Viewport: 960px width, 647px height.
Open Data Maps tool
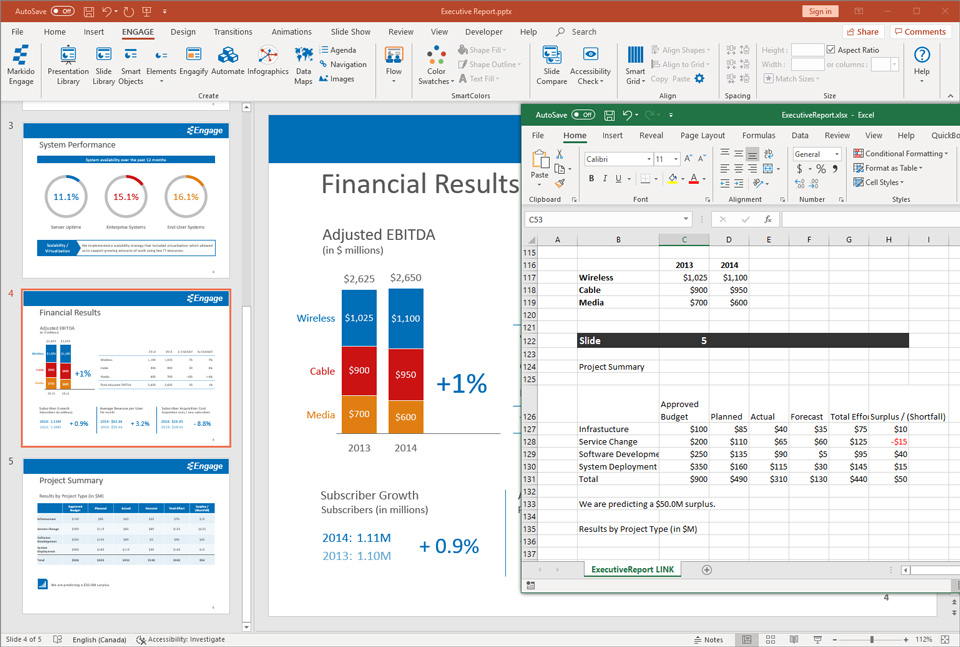[x=304, y=65]
